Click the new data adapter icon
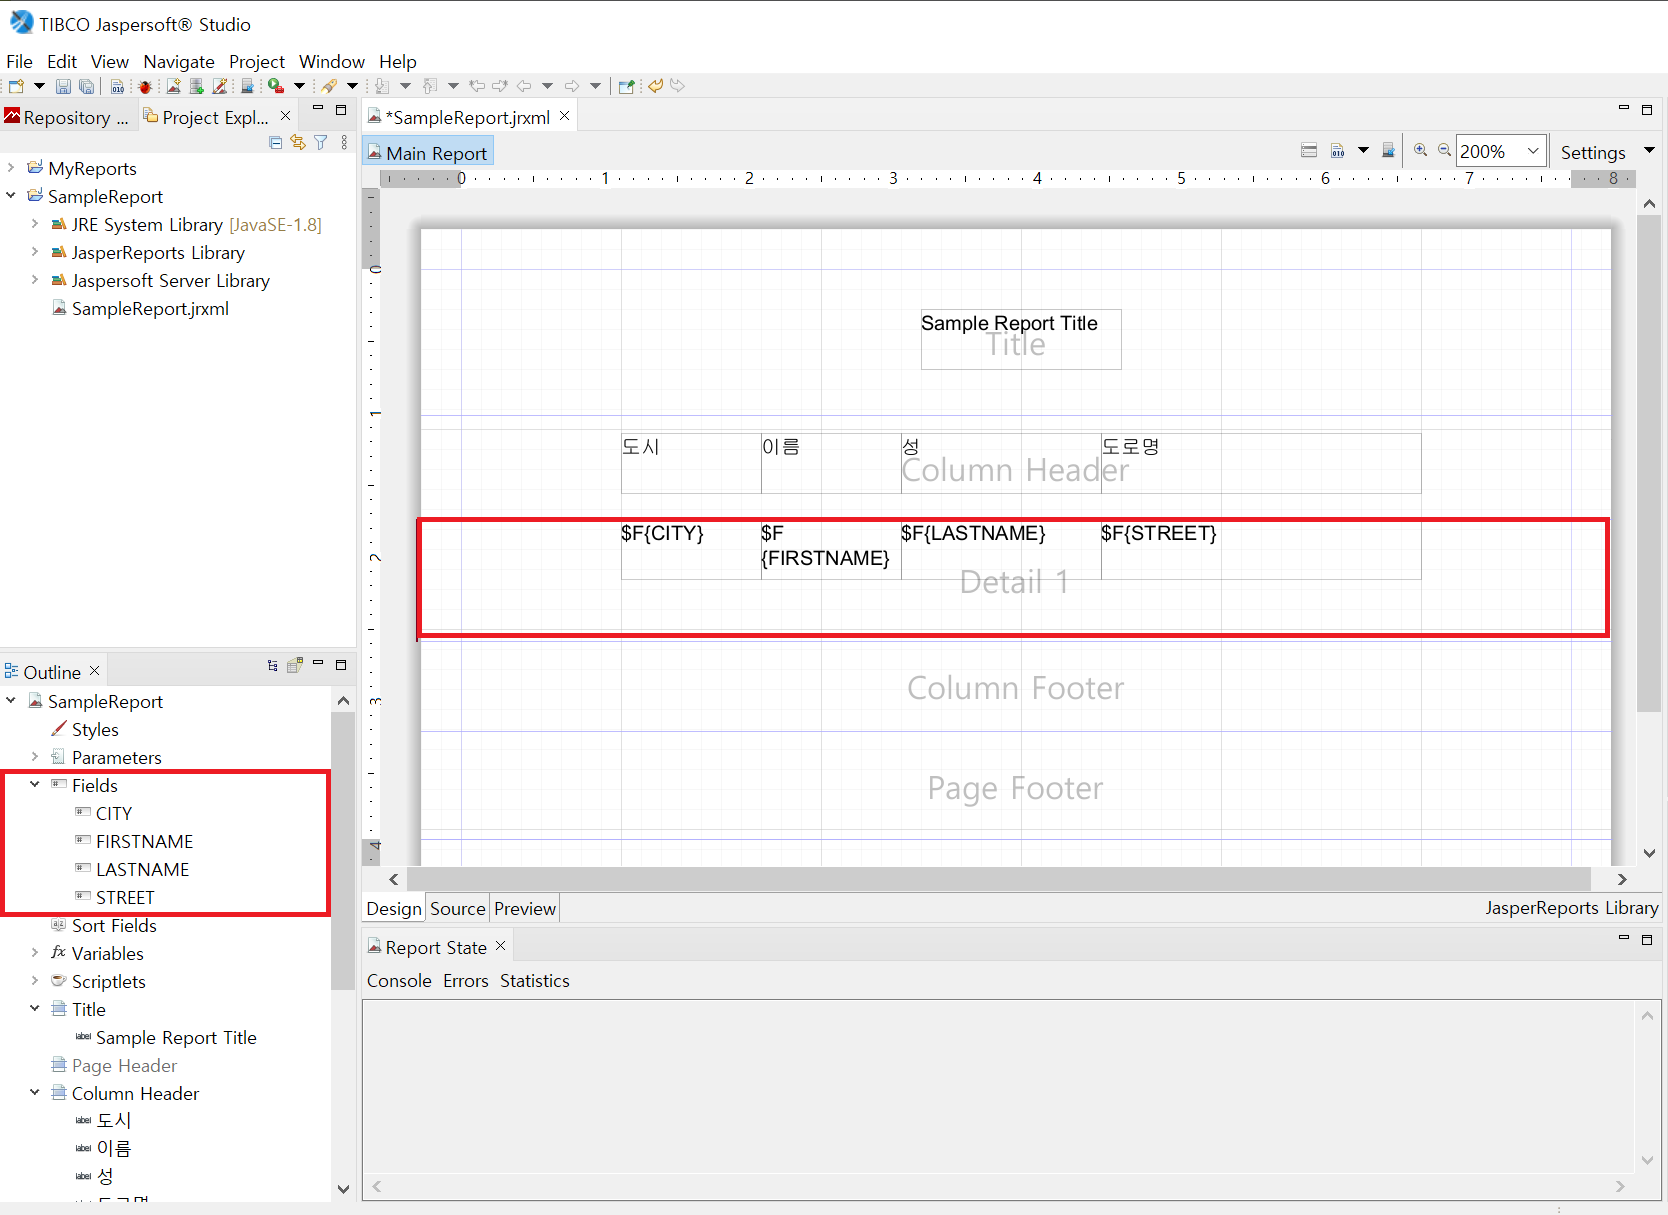 tap(197, 86)
